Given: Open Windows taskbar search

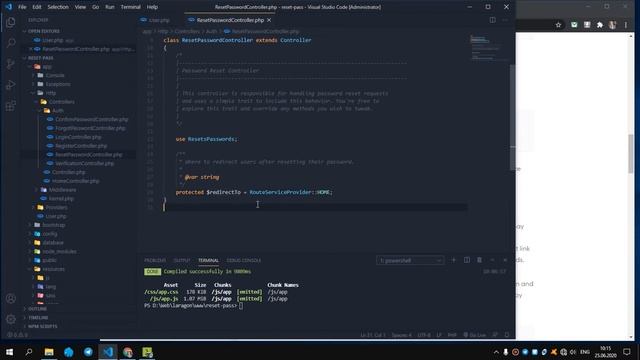Looking at the screenshot, I should [x=29, y=352].
